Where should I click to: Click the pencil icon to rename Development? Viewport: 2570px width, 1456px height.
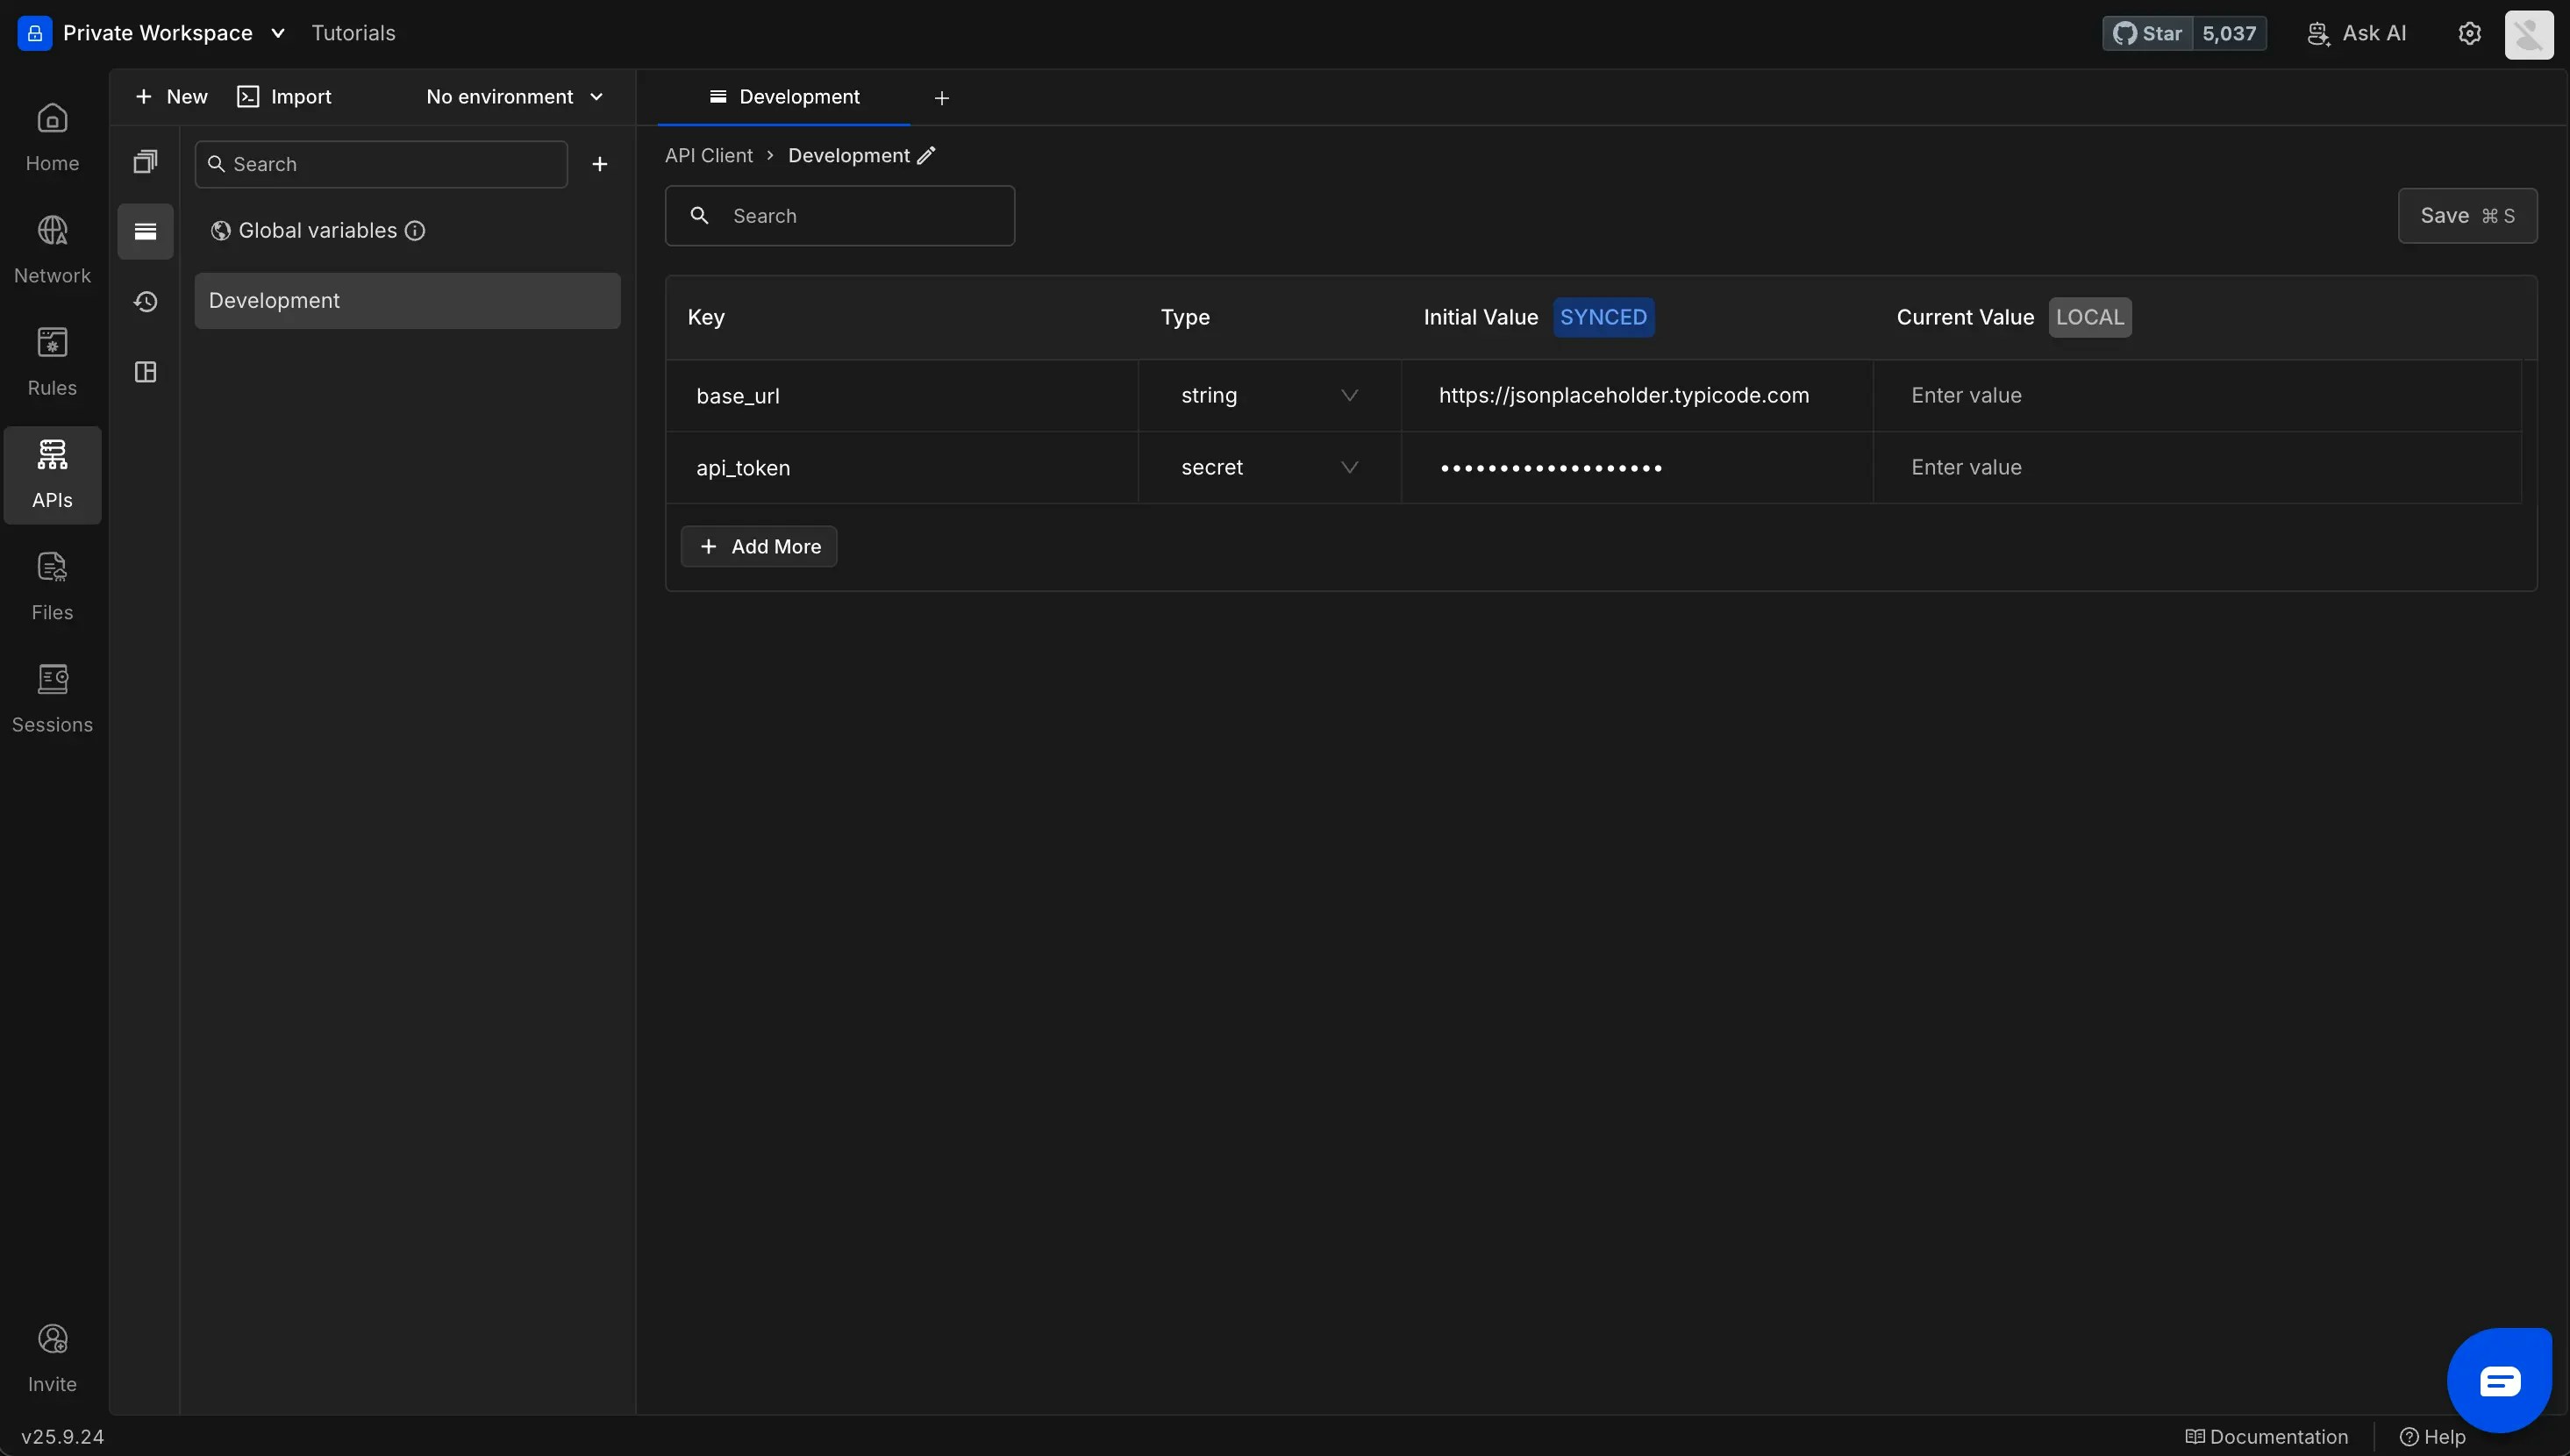pyautogui.click(x=926, y=155)
